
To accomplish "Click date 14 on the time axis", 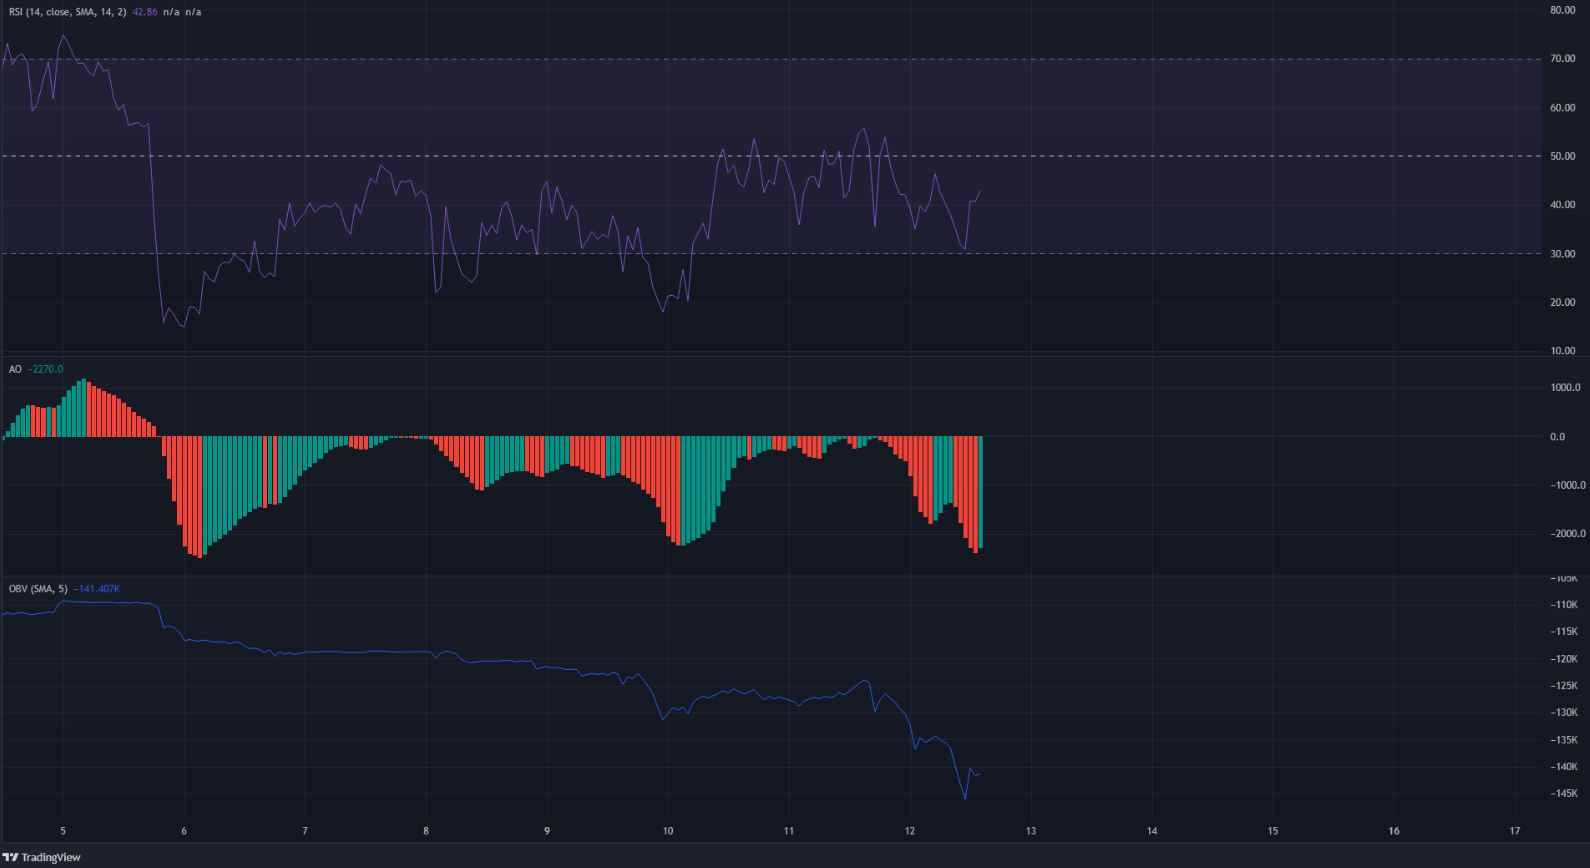I will [x=1152, y=831].
